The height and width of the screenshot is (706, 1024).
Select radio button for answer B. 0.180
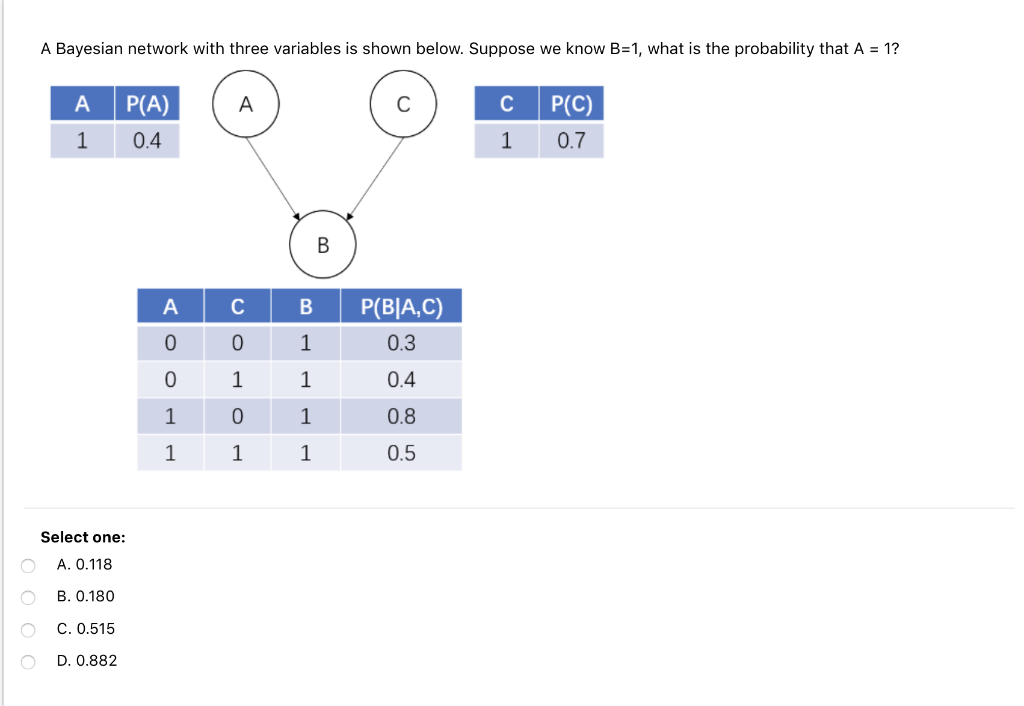29,597
